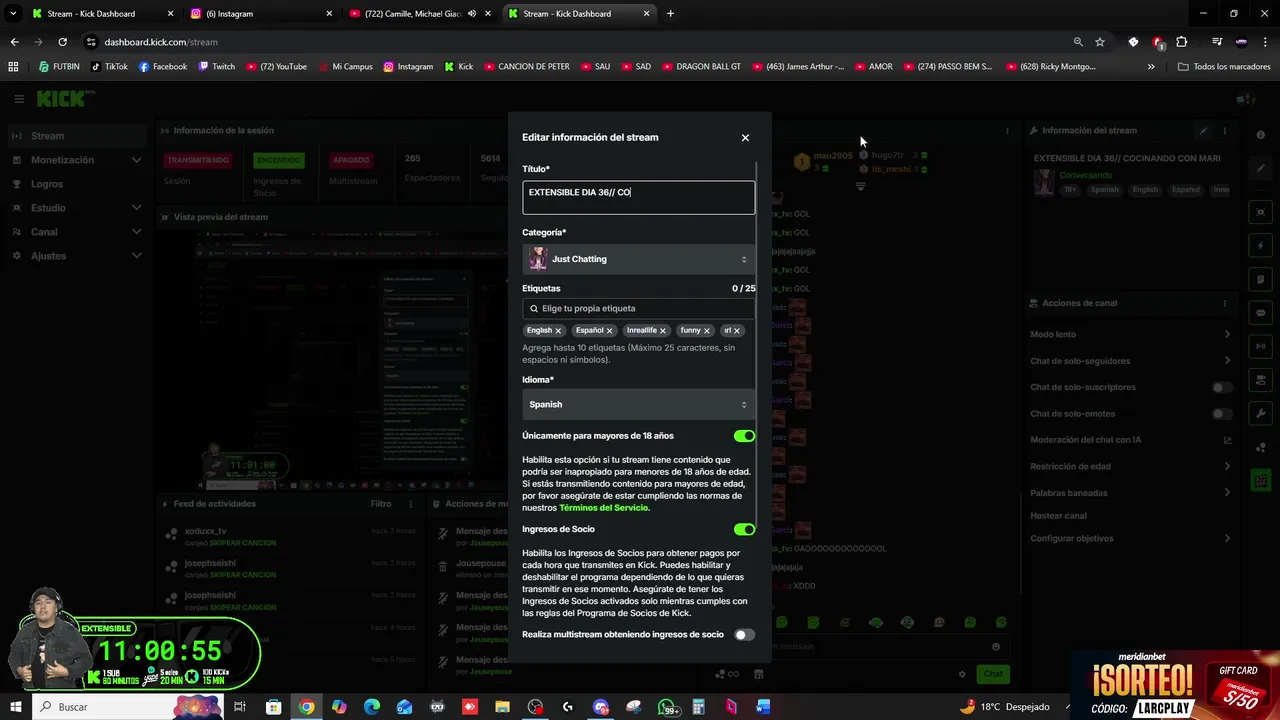Expand the Estudio sidebar menu
This screenshot has width=1280, height=720.
[x=76, y=208]
